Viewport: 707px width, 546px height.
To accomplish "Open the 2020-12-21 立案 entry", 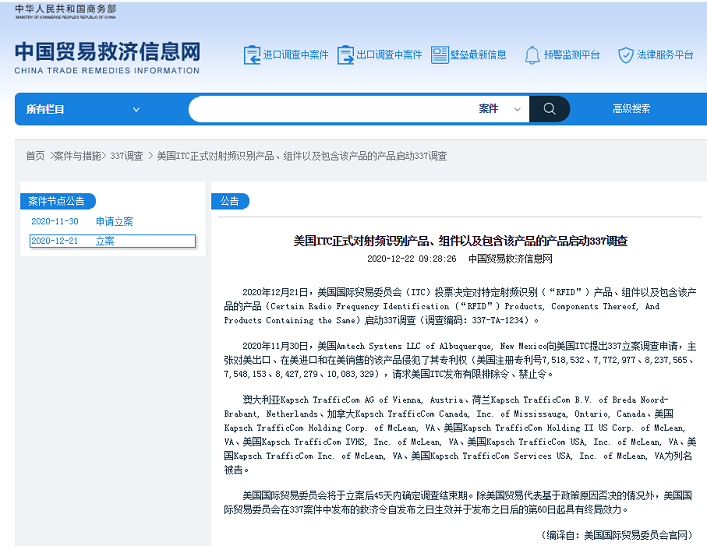I will [x=113, y=241].
